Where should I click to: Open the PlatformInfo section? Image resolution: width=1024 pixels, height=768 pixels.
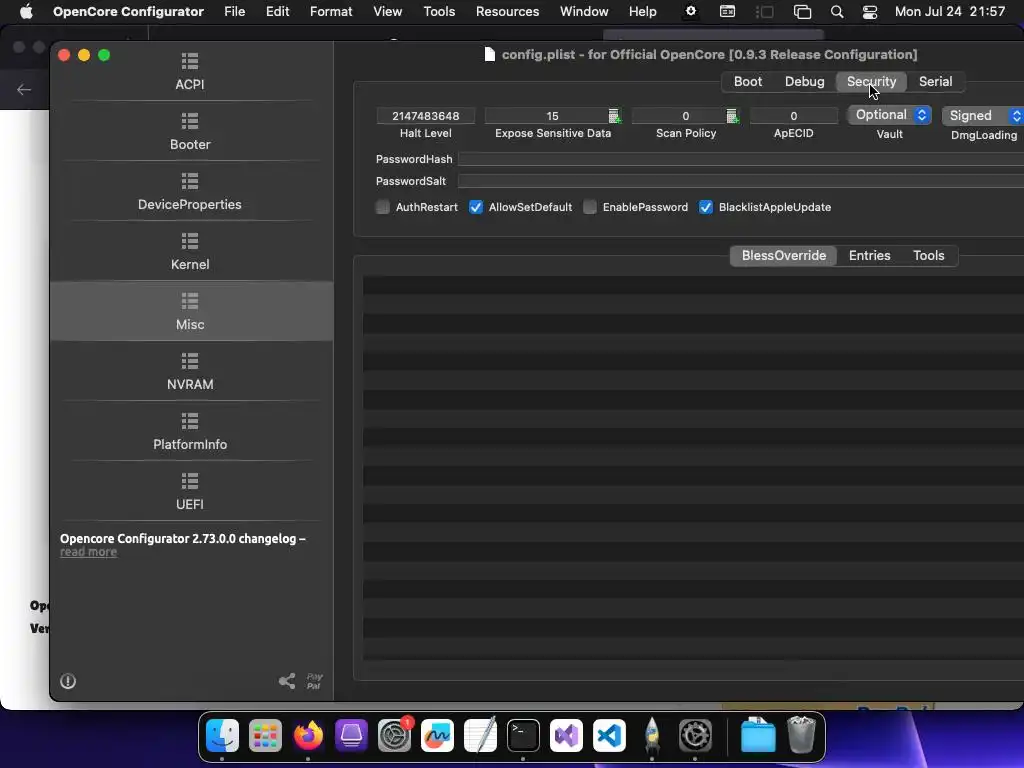pyautogui.click(x=190, y=432)
